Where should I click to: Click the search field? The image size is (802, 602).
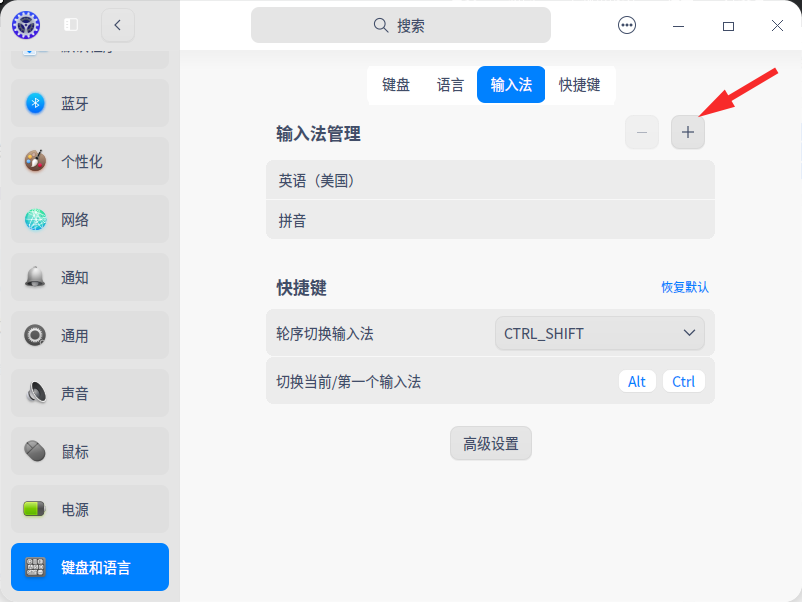(x=400, y=25)
